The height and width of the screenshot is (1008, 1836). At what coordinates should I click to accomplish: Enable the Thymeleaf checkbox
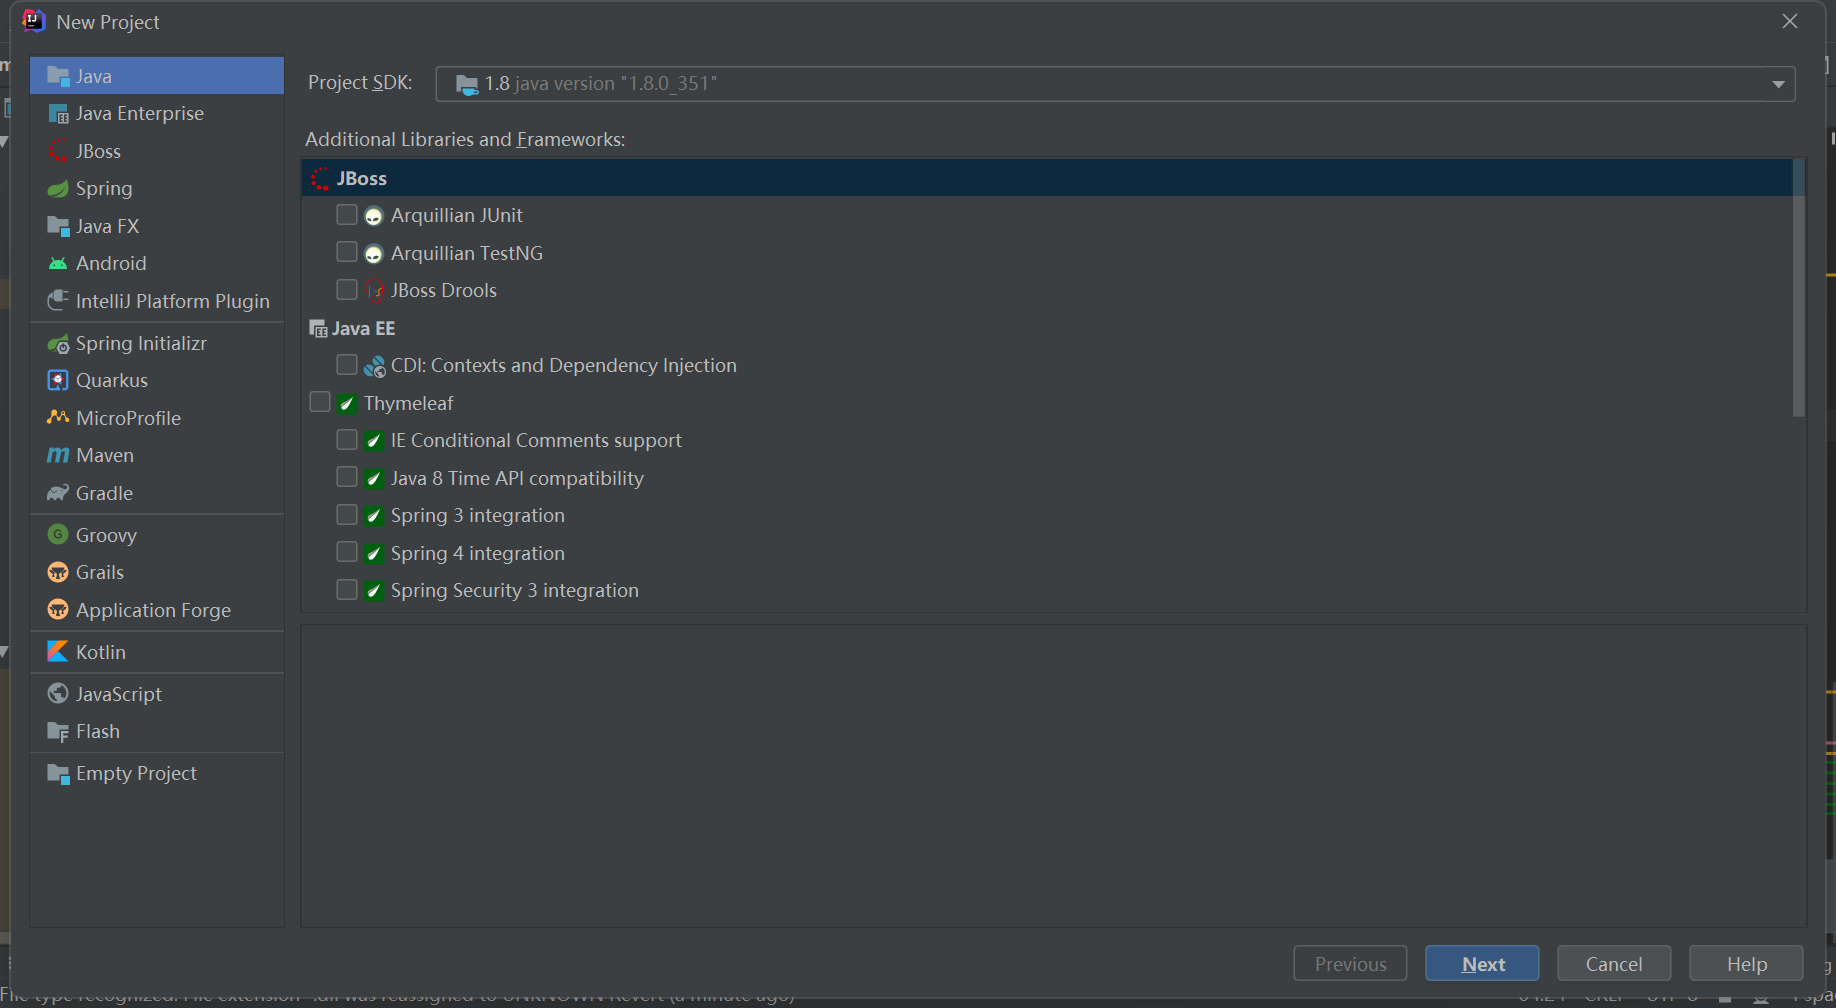(320, 402)
